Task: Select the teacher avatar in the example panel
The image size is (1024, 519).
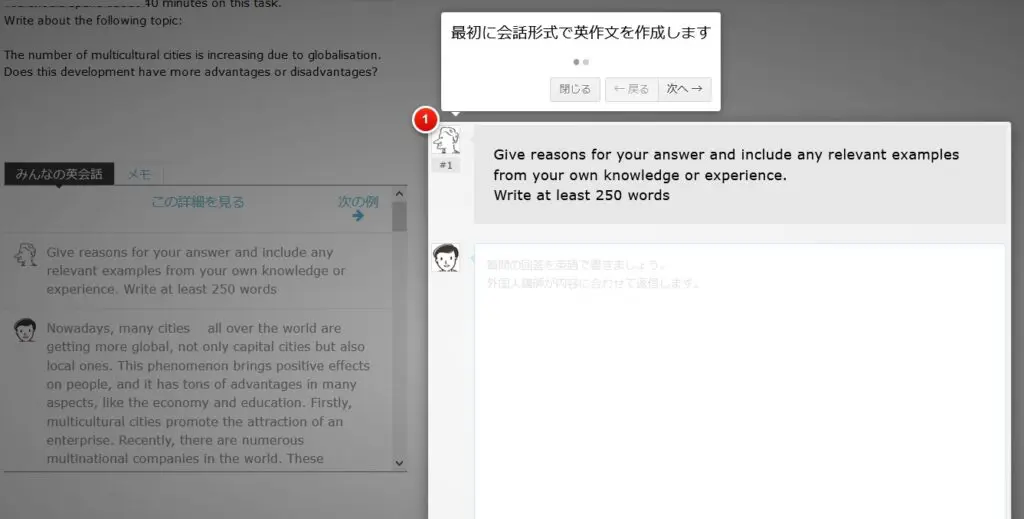Action: 25,255
